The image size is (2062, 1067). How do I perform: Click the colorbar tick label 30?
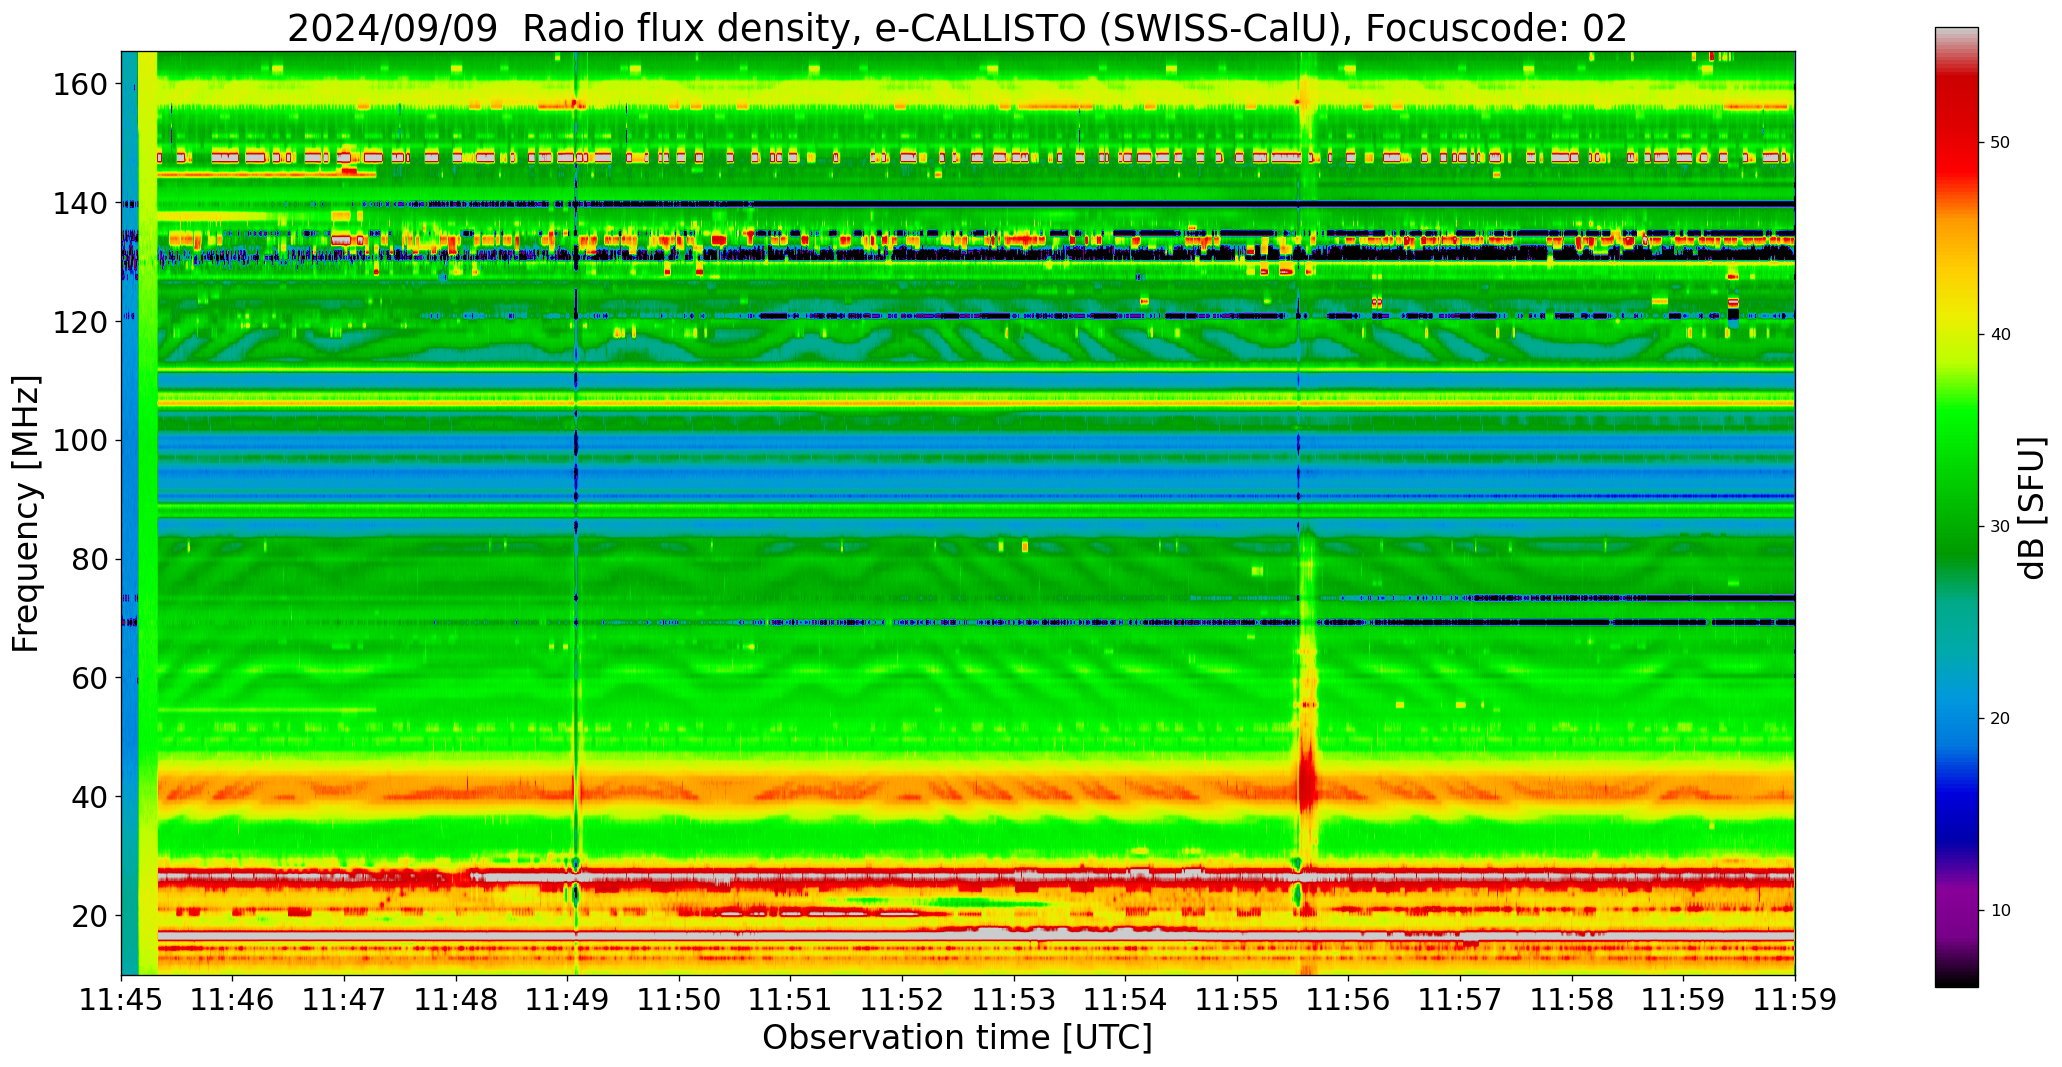click(x=2000, y=527)
